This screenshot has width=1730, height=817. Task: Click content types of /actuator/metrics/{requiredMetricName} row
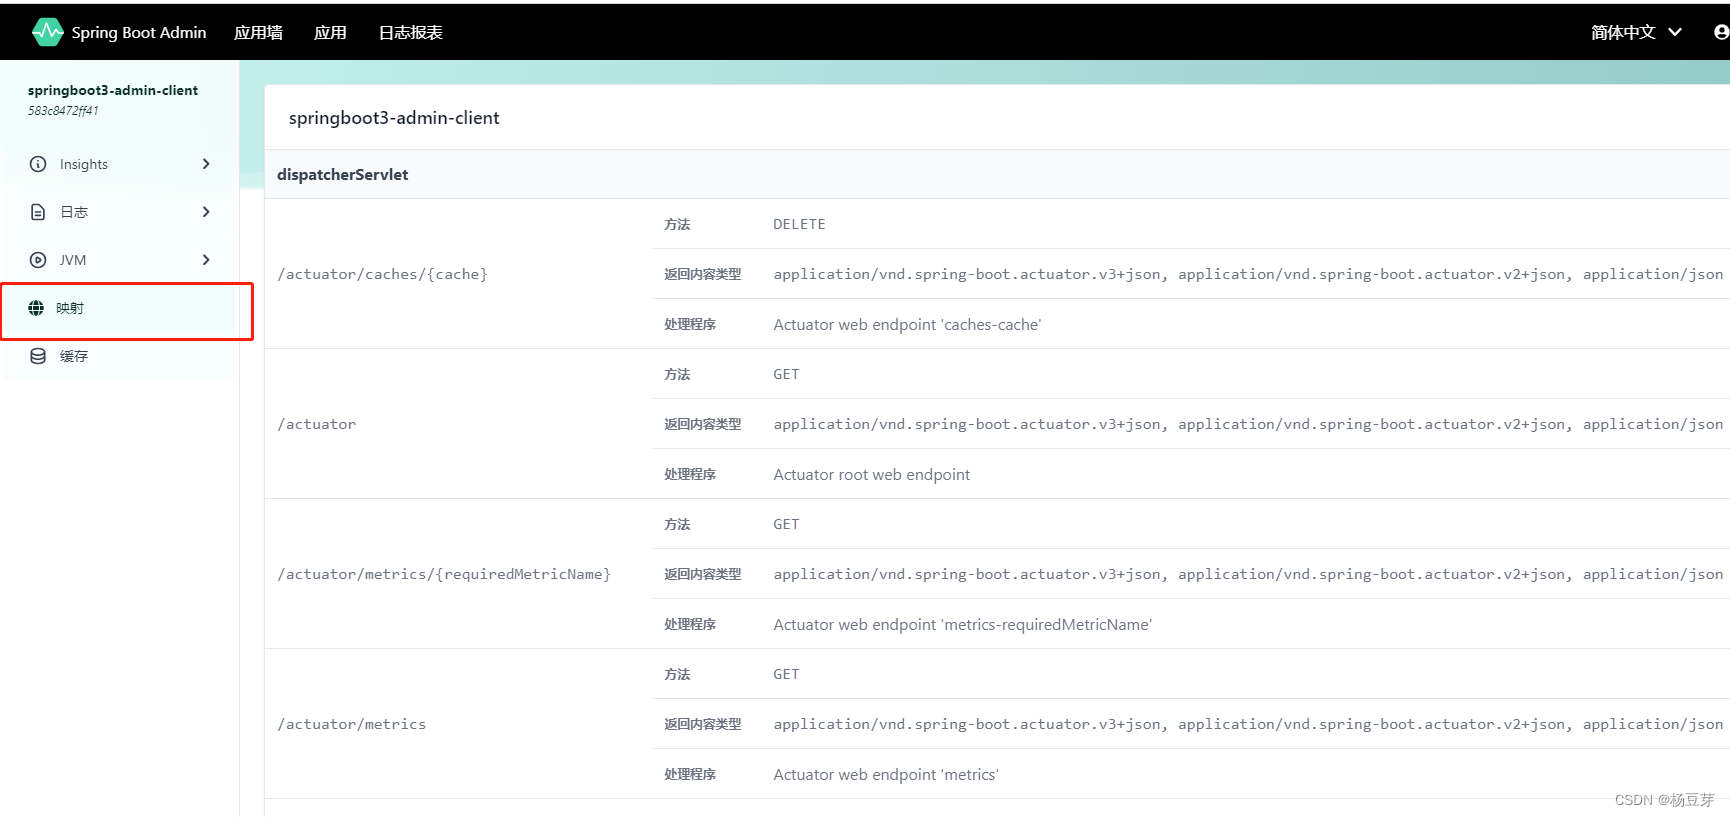click(1248, 574)
